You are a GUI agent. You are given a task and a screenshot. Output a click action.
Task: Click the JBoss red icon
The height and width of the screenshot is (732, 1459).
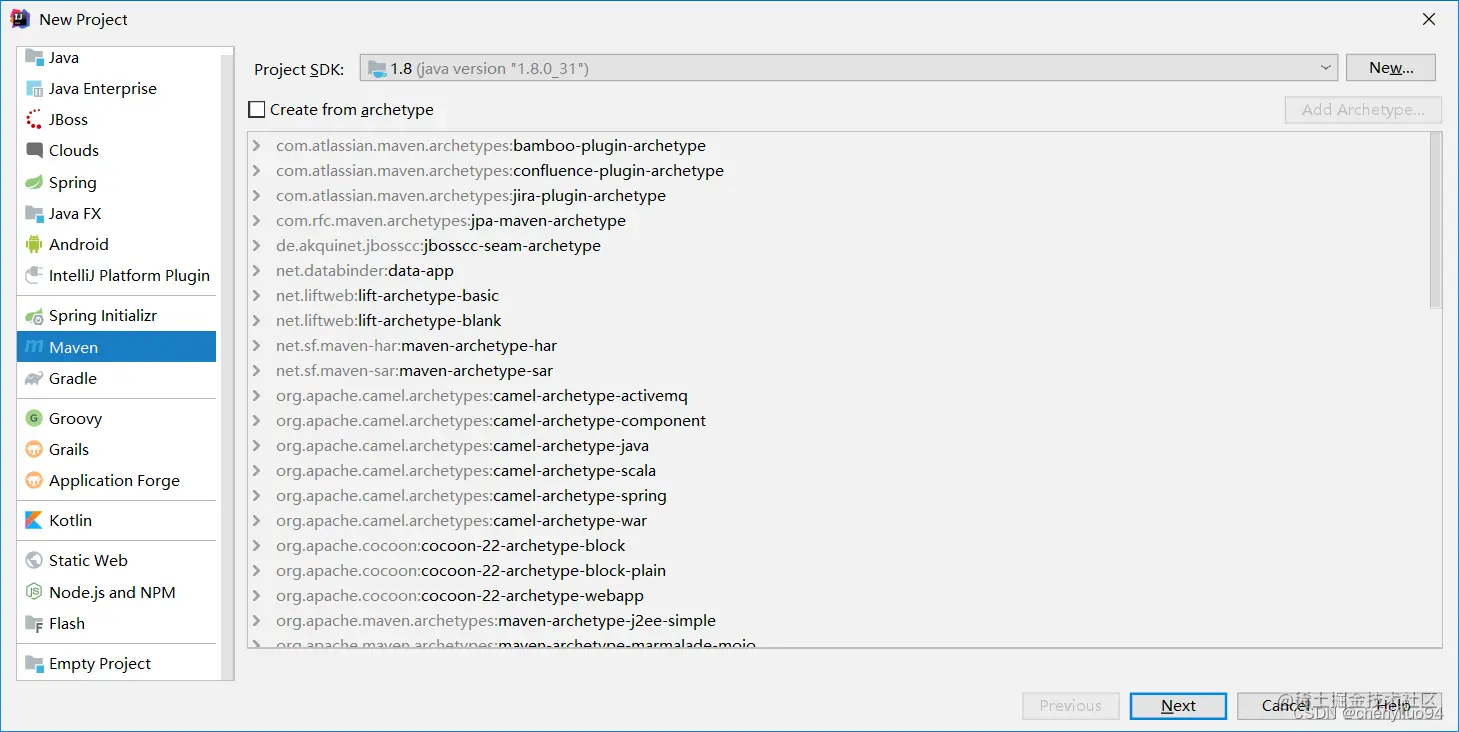[x=35, y=119]
